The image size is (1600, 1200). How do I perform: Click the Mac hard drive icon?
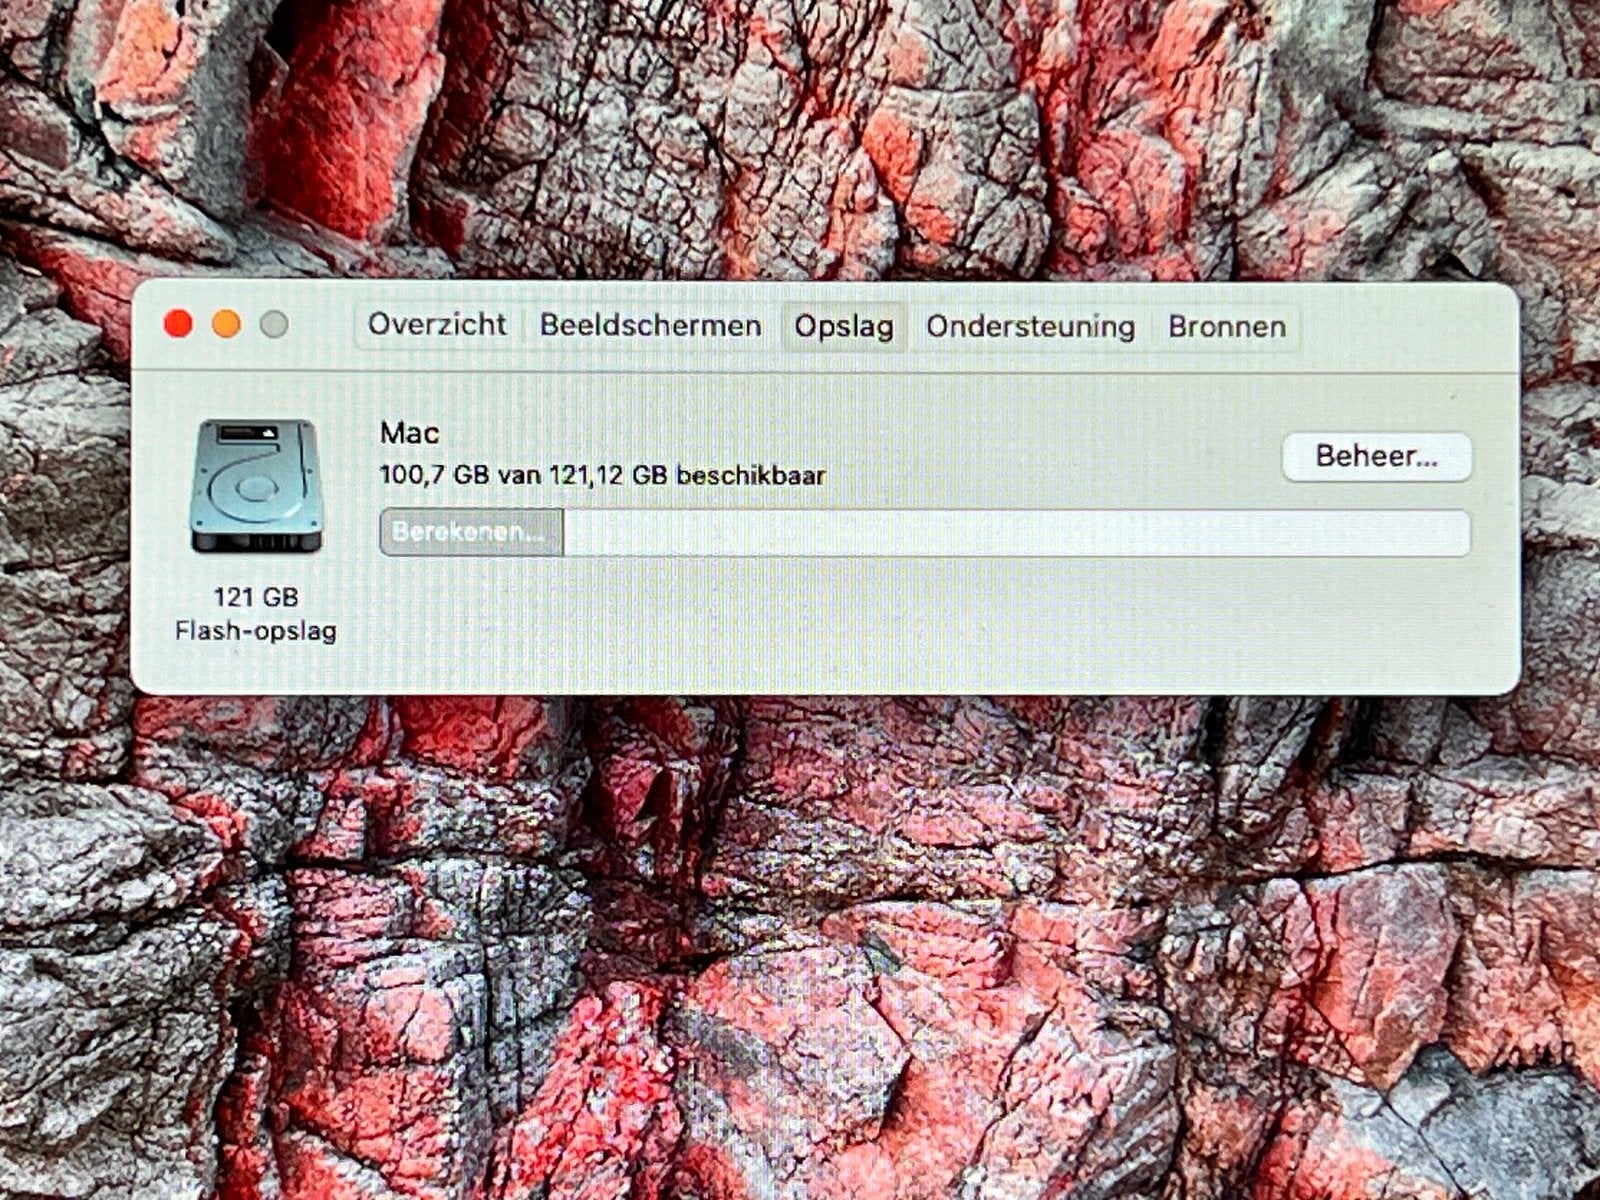click(x=257, y=486)
